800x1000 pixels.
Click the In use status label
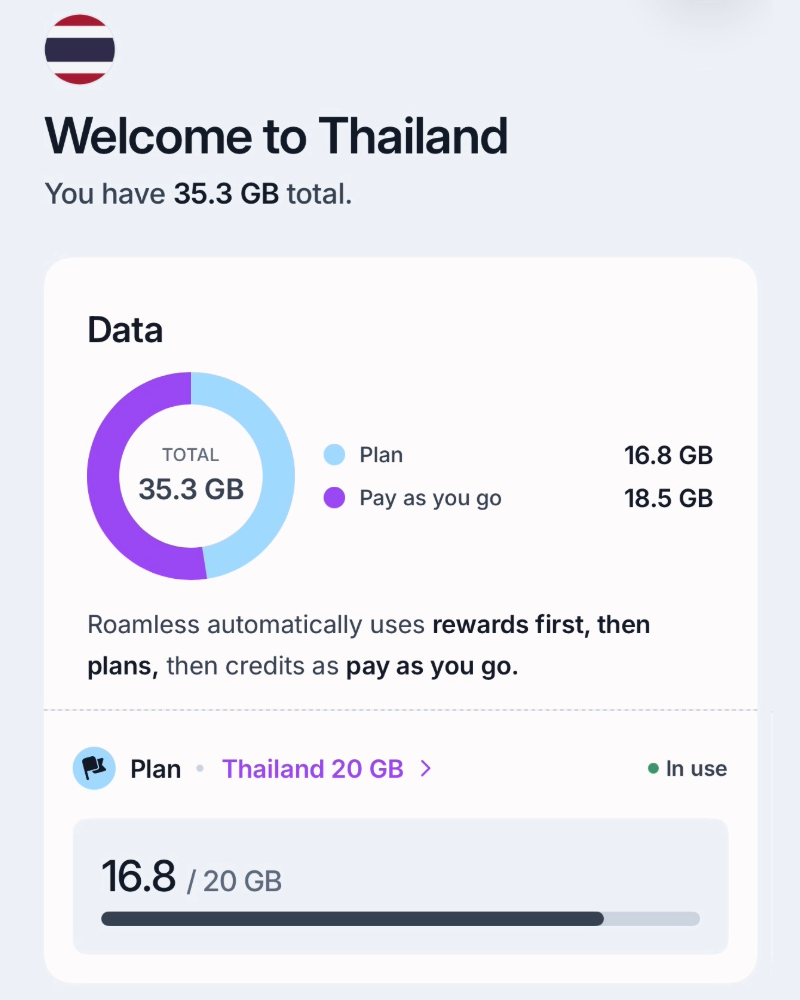pyautogui.click(x=696, y=769)
